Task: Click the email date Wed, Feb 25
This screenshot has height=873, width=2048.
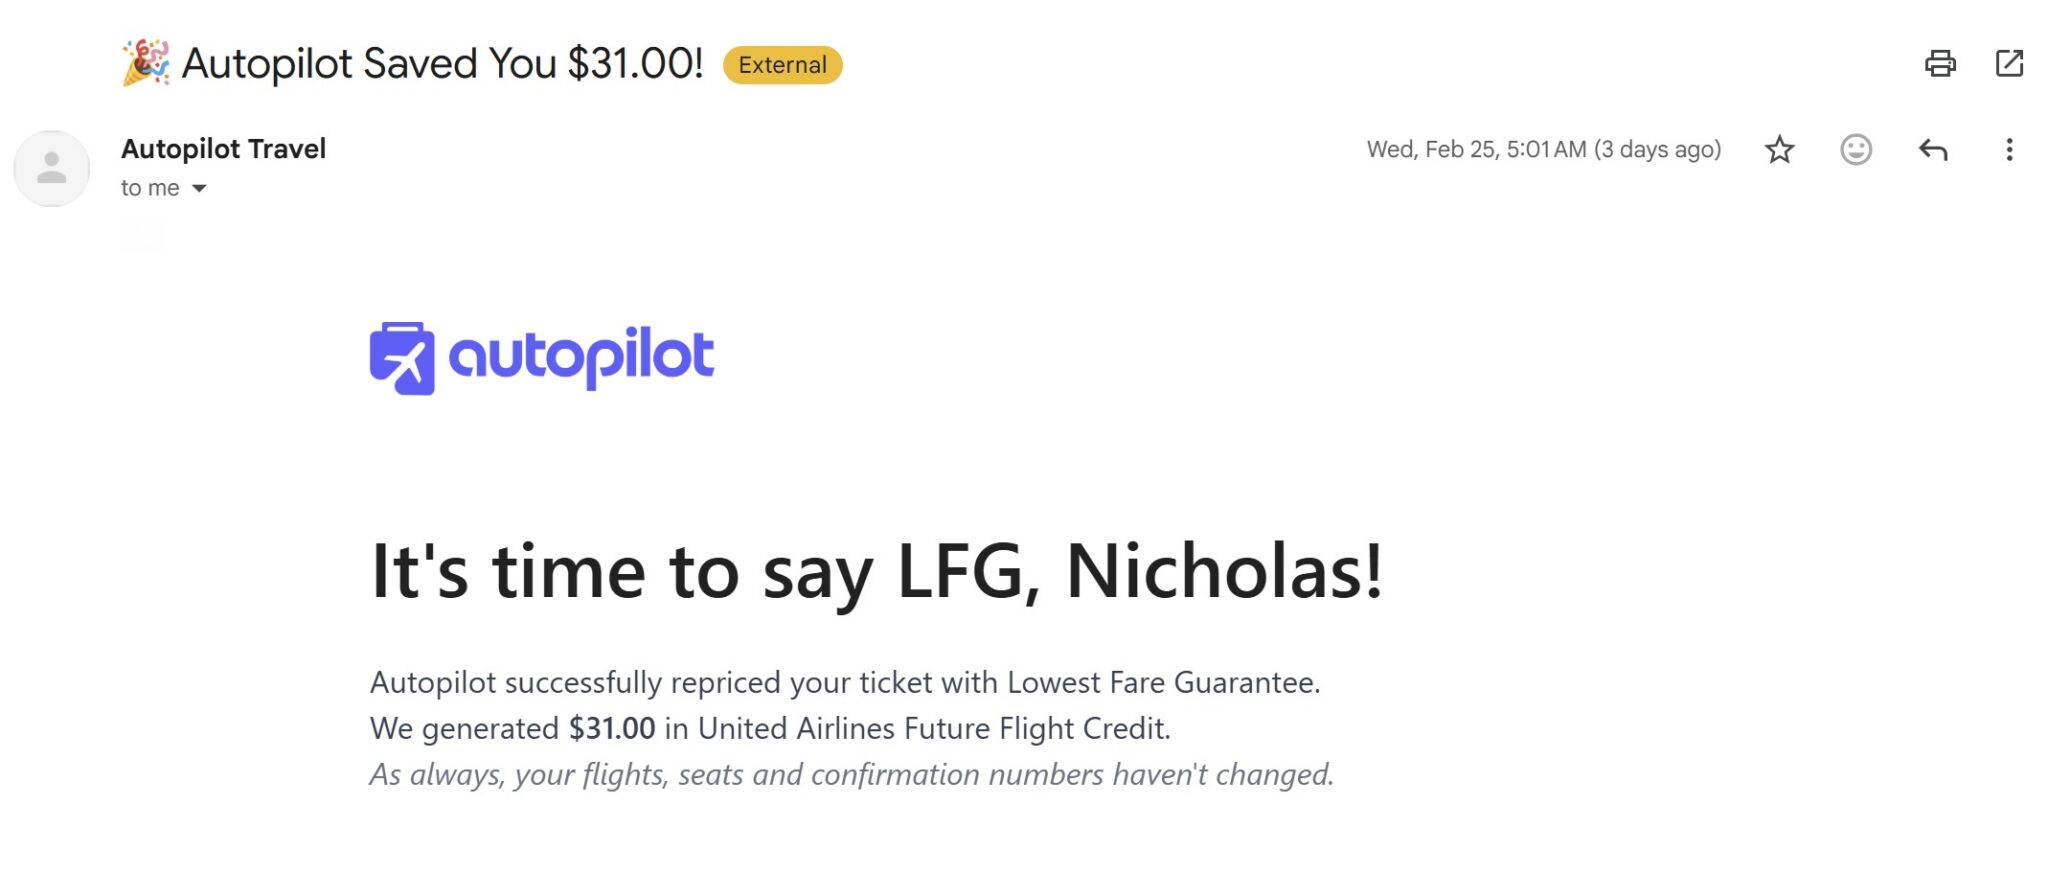Action: [x=1543, y=150]
